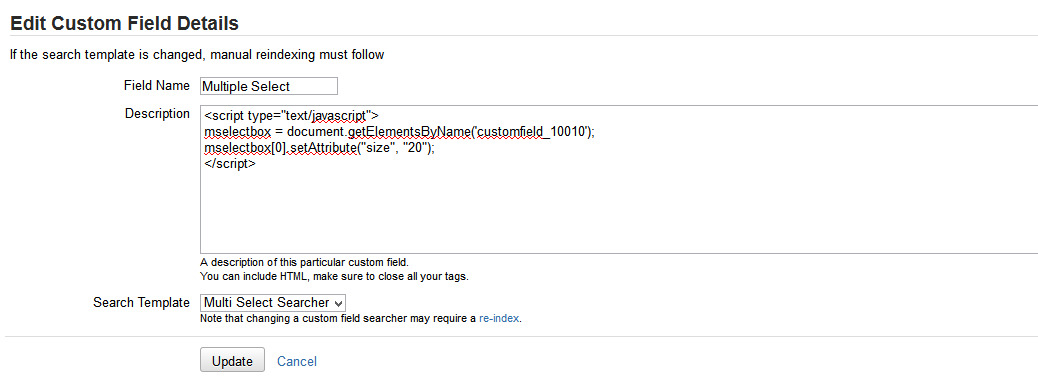Expand the Search Template dropdown arrow

point(338,303)
